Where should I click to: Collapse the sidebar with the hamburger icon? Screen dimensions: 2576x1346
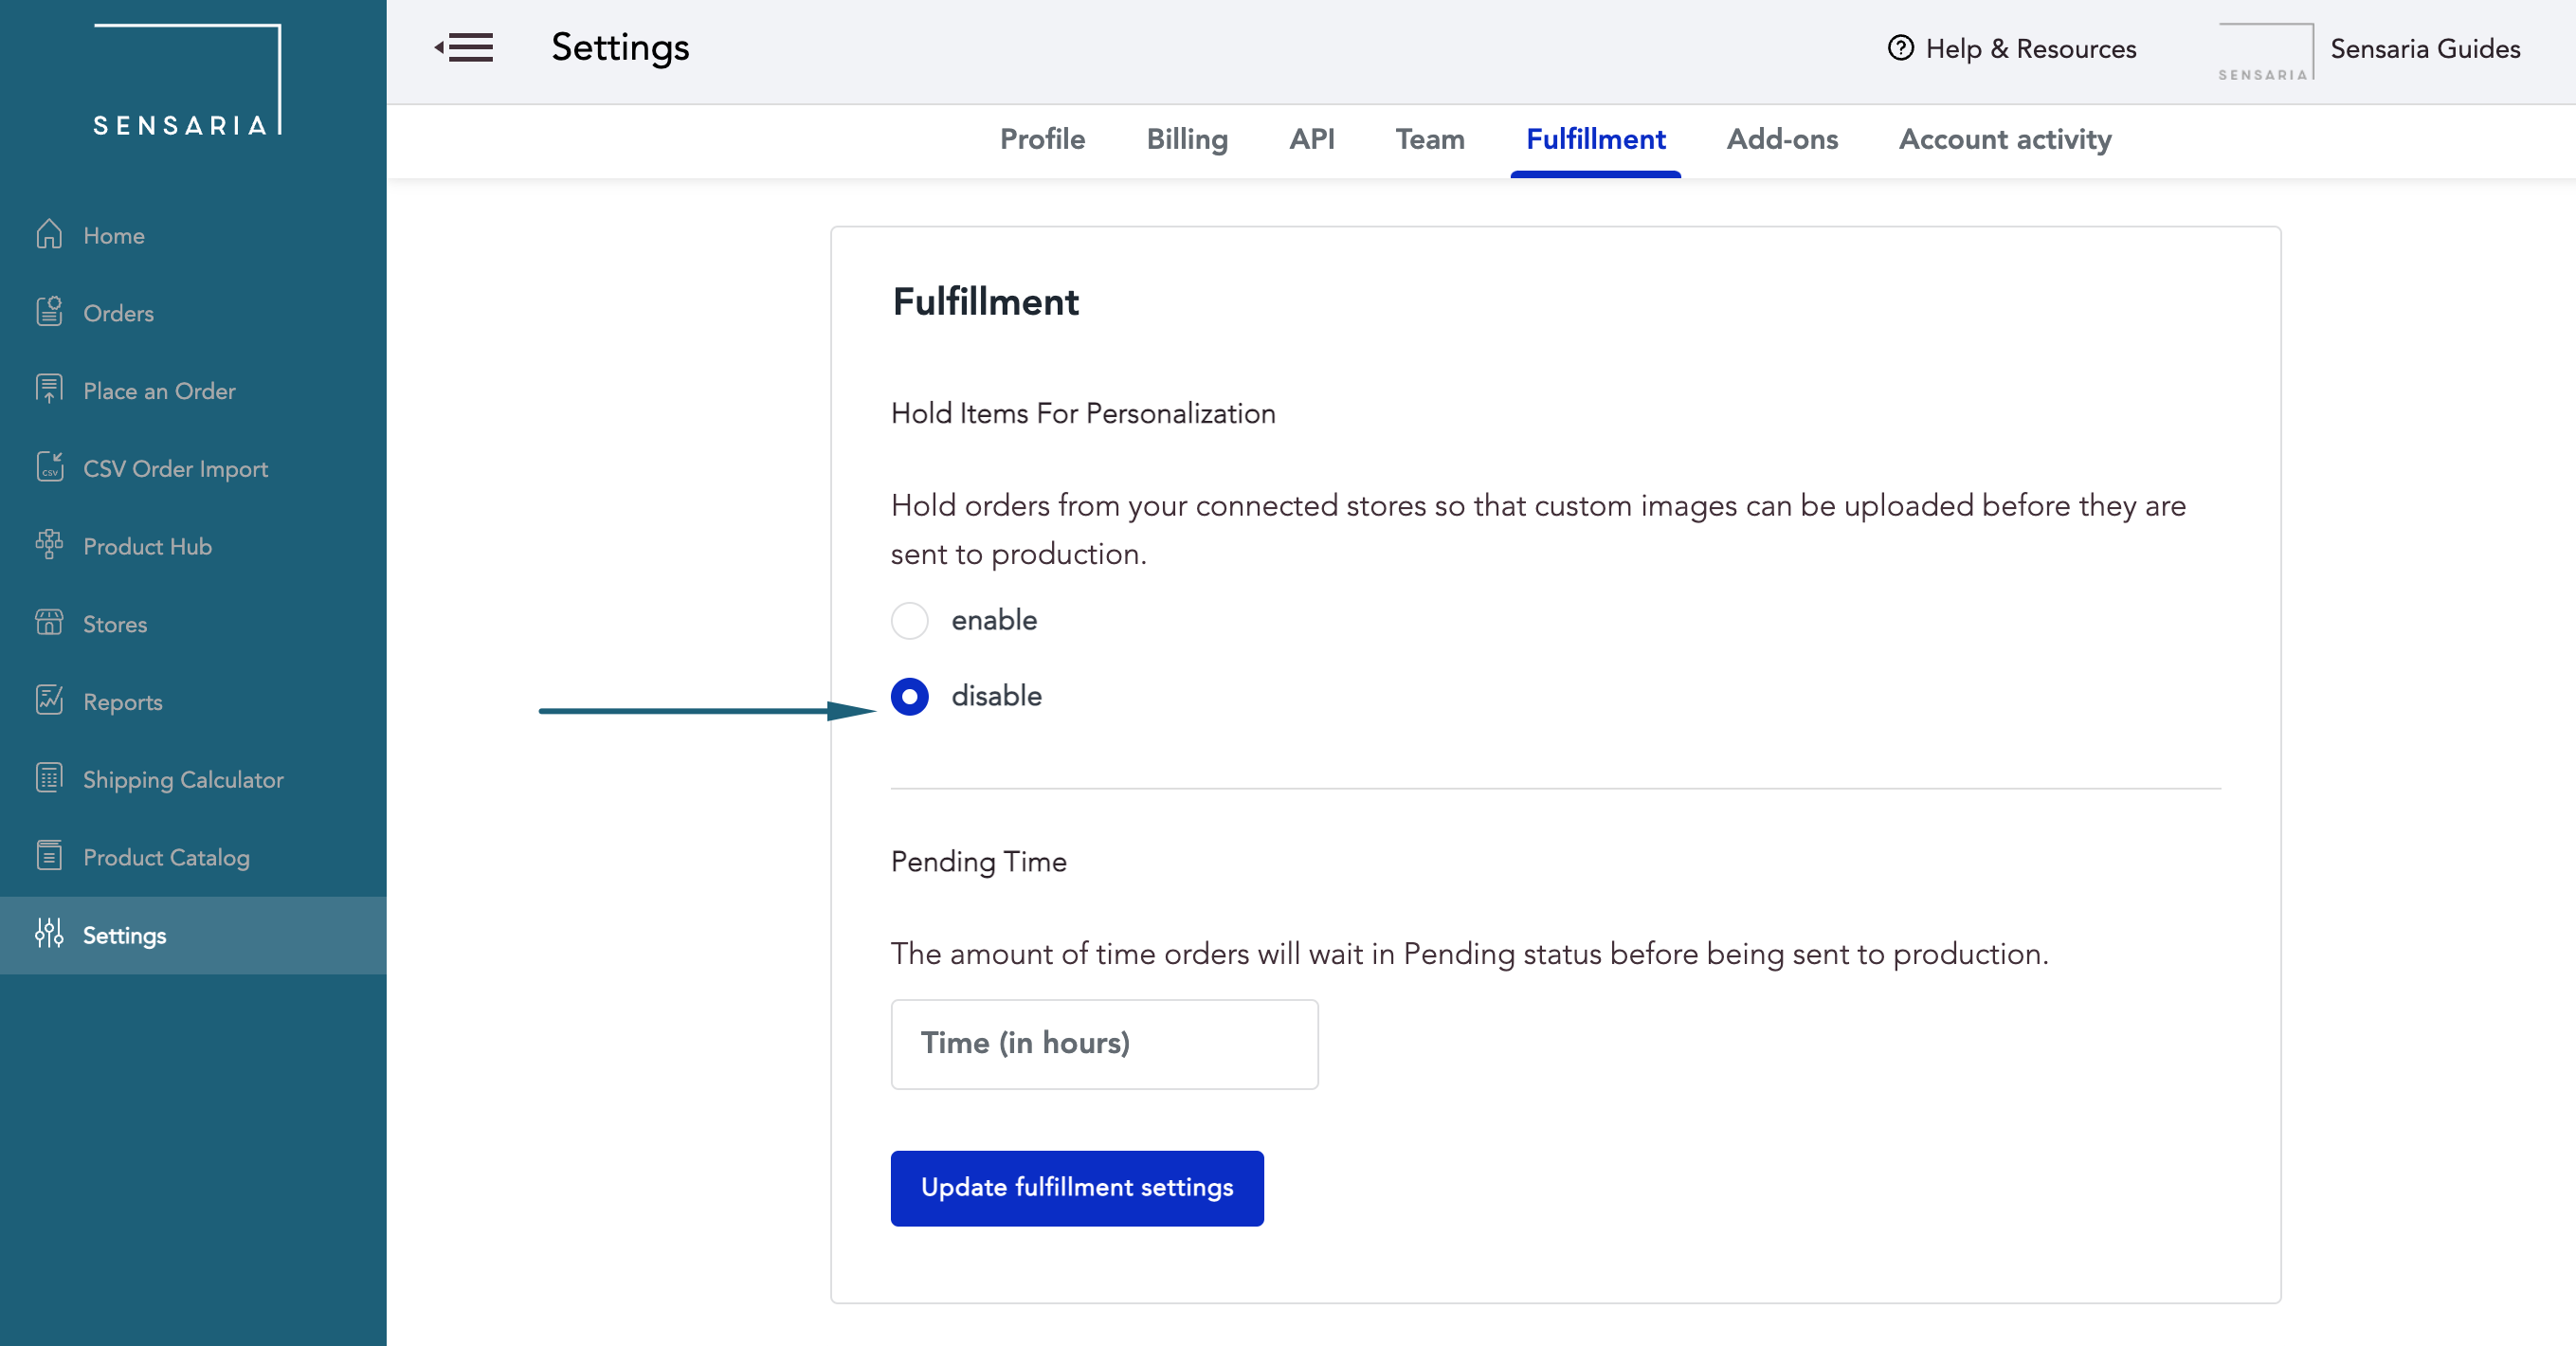[x=464, y=47]
